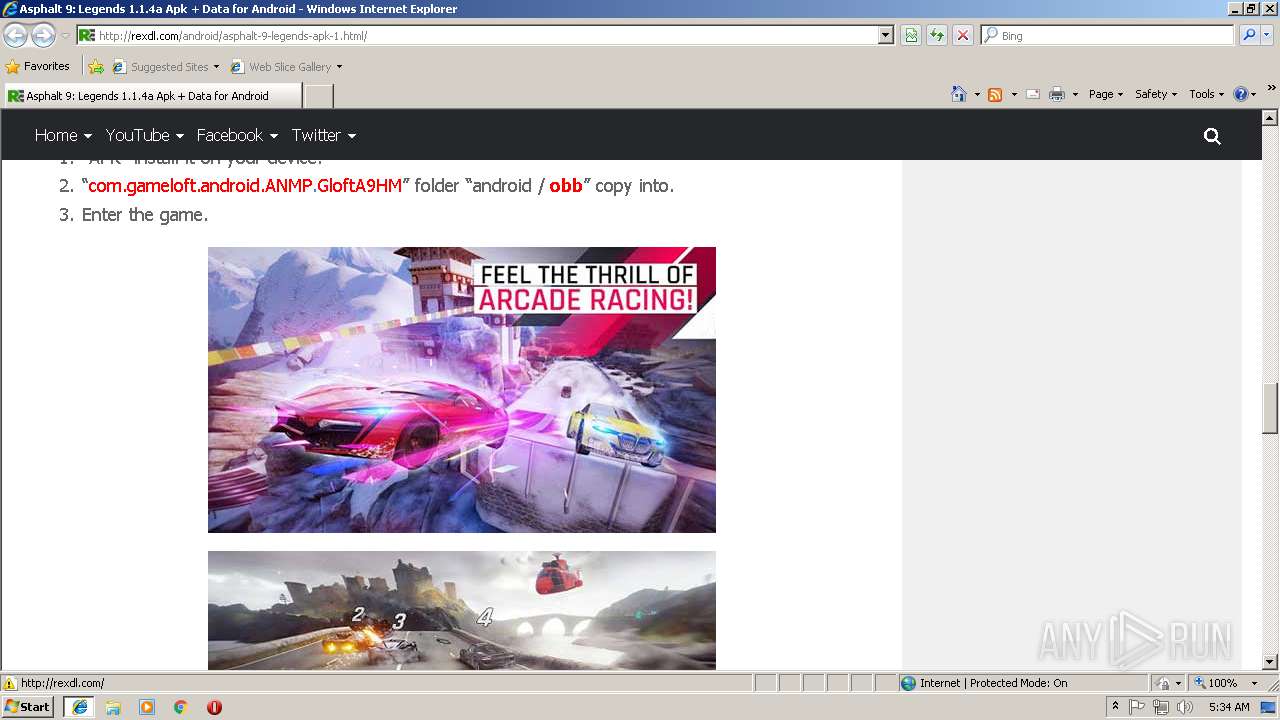Open the 'Feel the thrill of arcade racing' image
1280x720 pixels.
(x=462, y=390)
